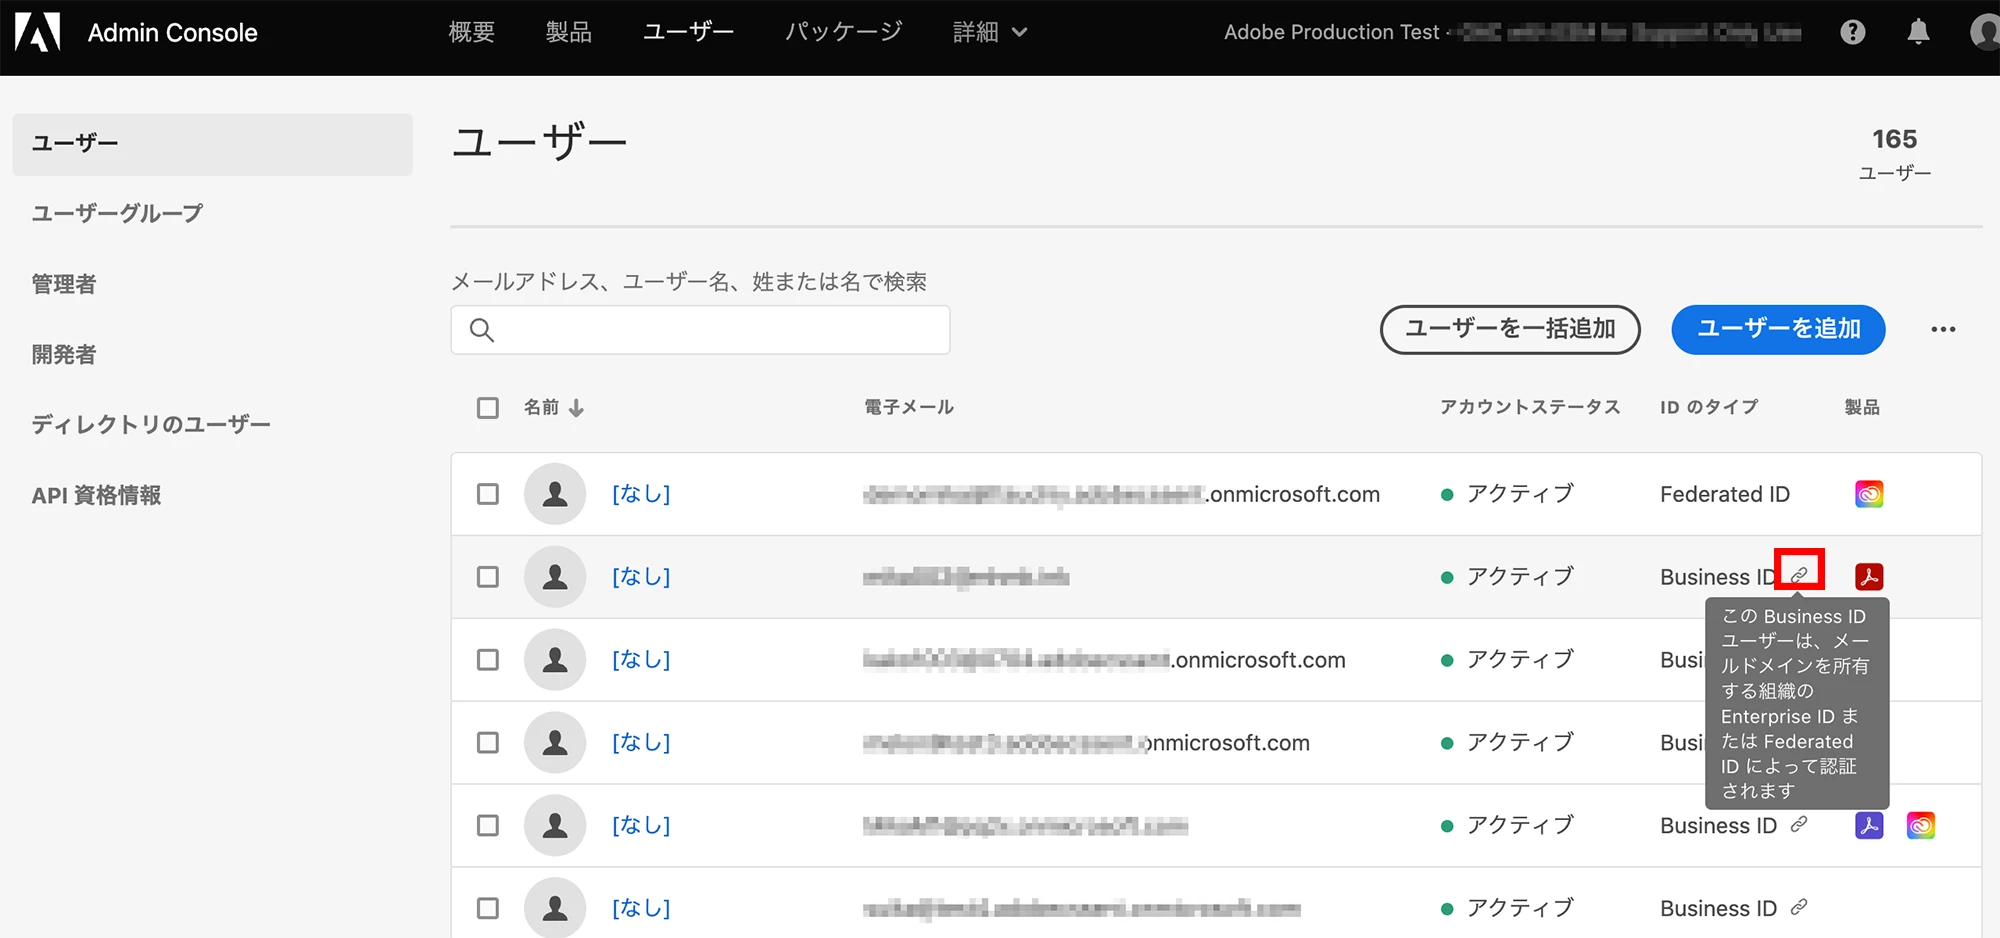Screen dimensions: 2000x938
Task: Open the help question mark icon
Action: pos(1853,32)
